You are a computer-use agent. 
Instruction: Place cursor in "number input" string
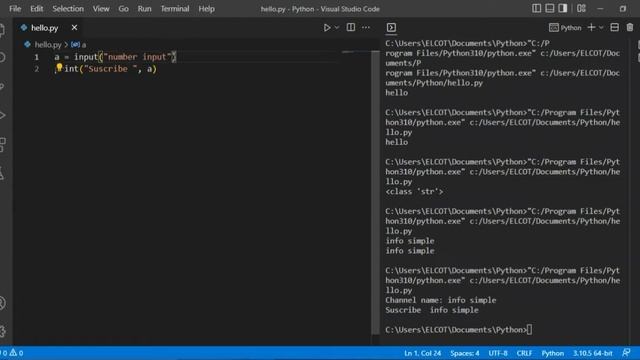[137, 57]
